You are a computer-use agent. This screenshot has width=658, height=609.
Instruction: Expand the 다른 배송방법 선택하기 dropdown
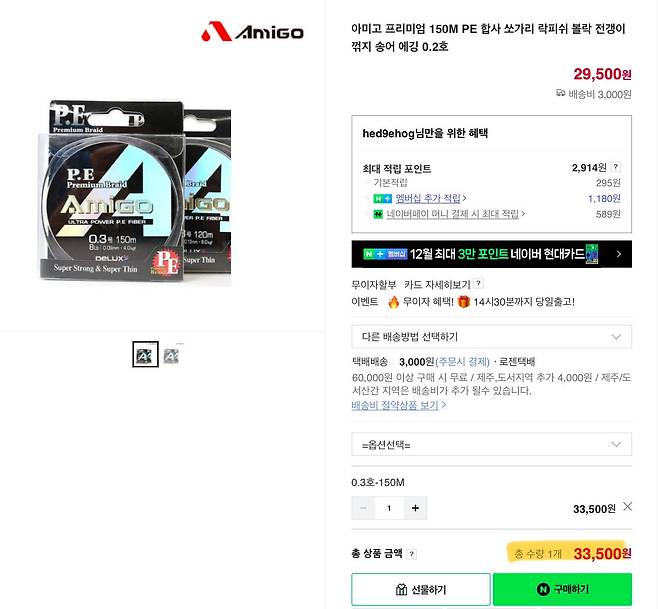pos(491,337)
